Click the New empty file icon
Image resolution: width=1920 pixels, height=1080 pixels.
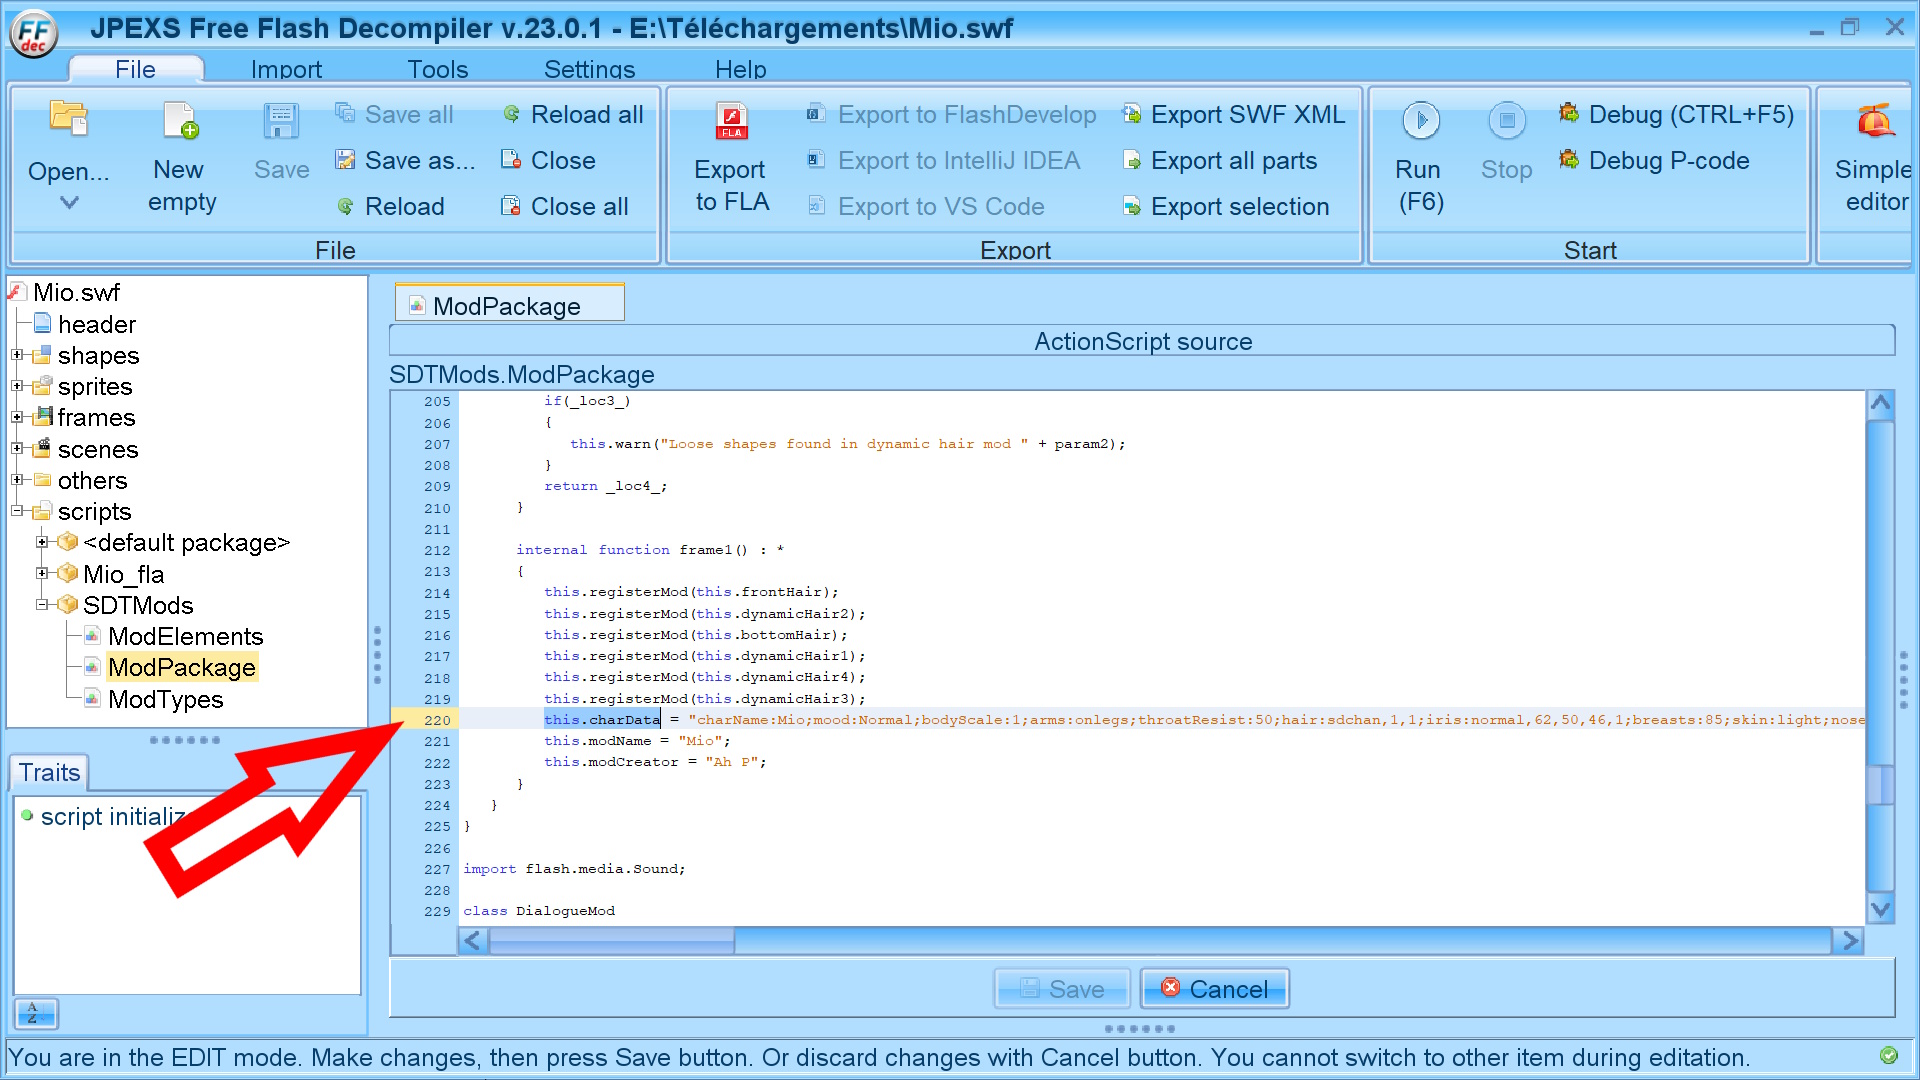(x=181, y=121)
